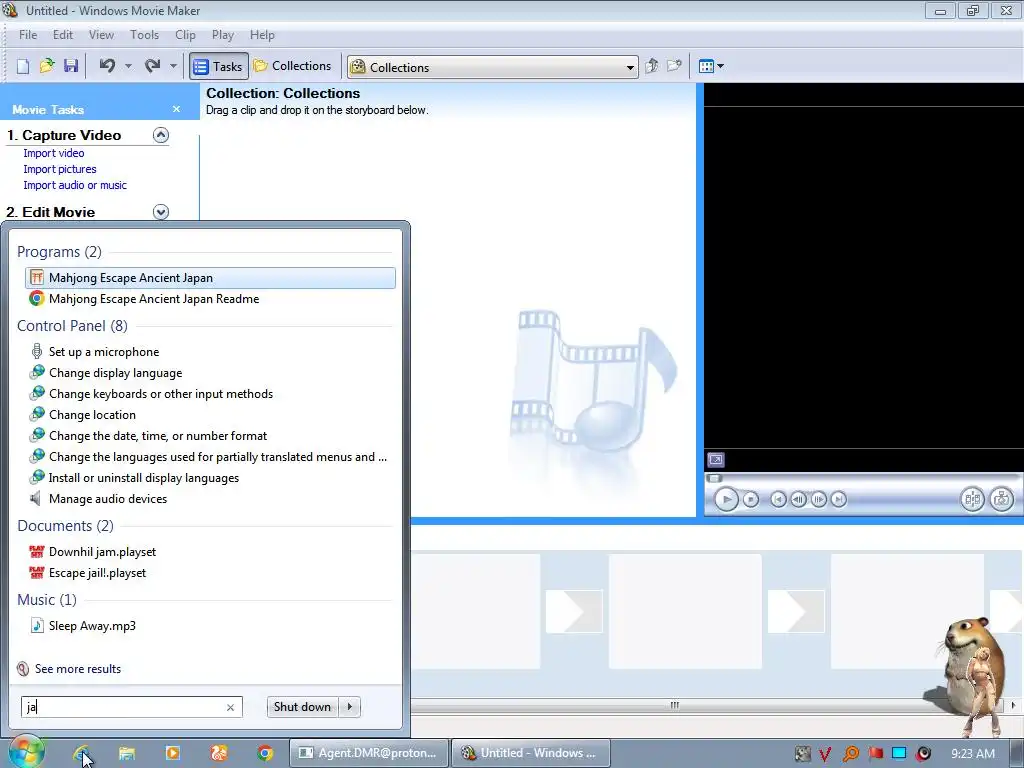Open the Help menu

(262, 35)
